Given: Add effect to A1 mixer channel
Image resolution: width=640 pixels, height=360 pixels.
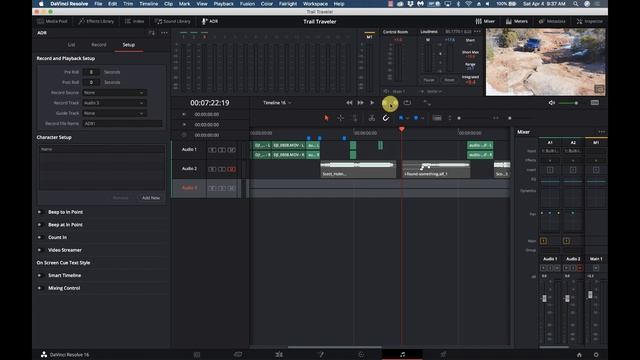Looking at the screenshot, I should [550, 160].
